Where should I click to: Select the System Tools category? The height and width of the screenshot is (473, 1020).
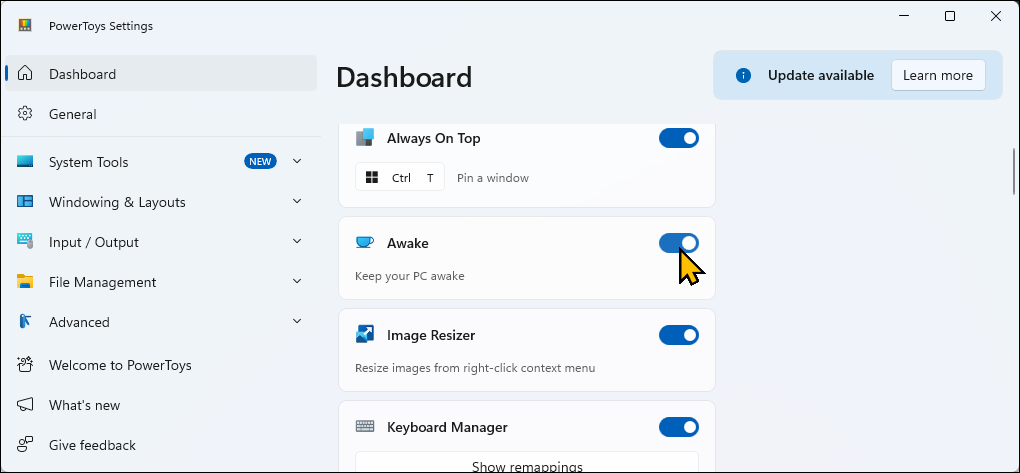click(x=161, y=162)
